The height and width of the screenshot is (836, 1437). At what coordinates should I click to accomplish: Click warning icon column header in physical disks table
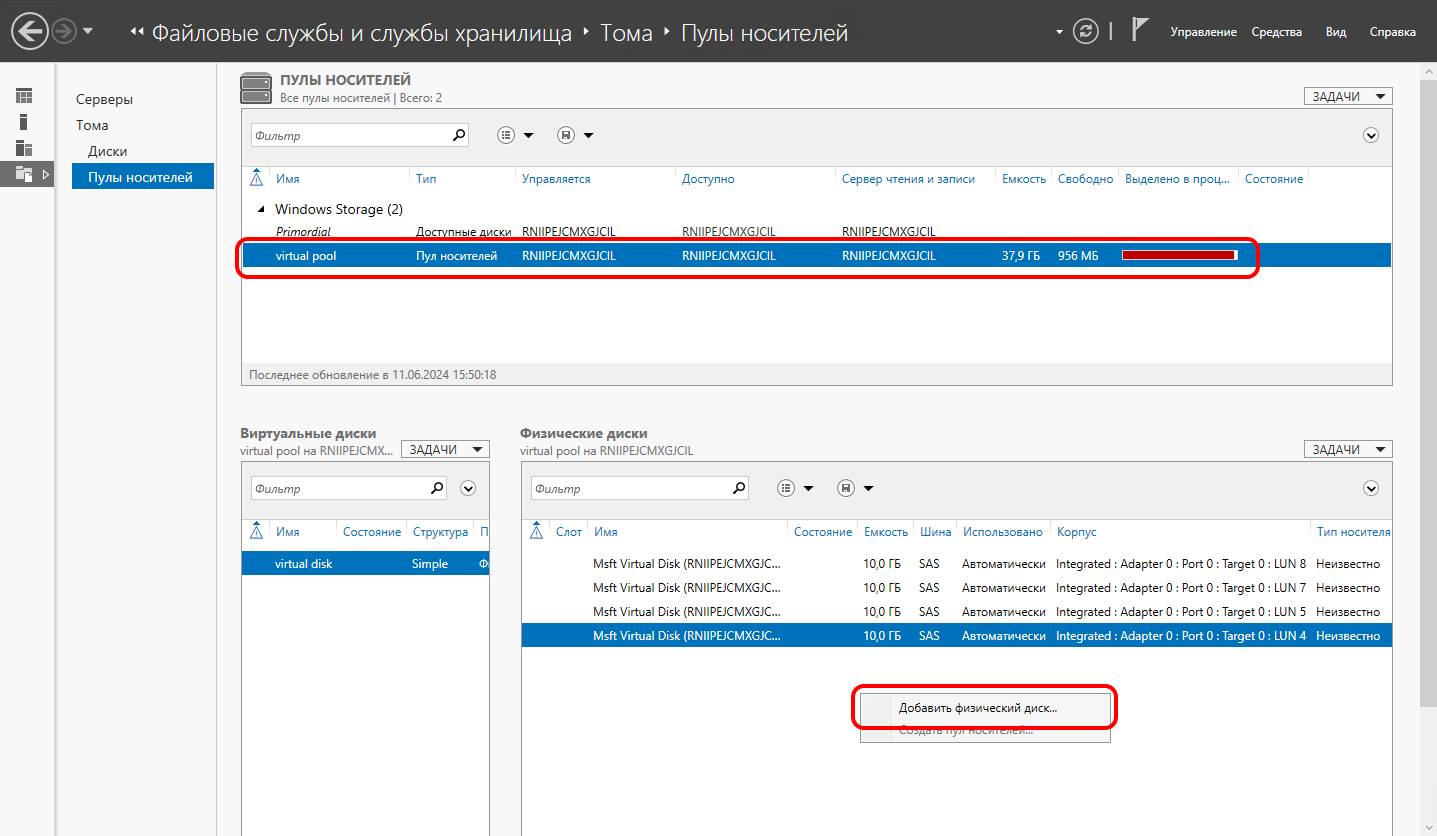point(536,532)
